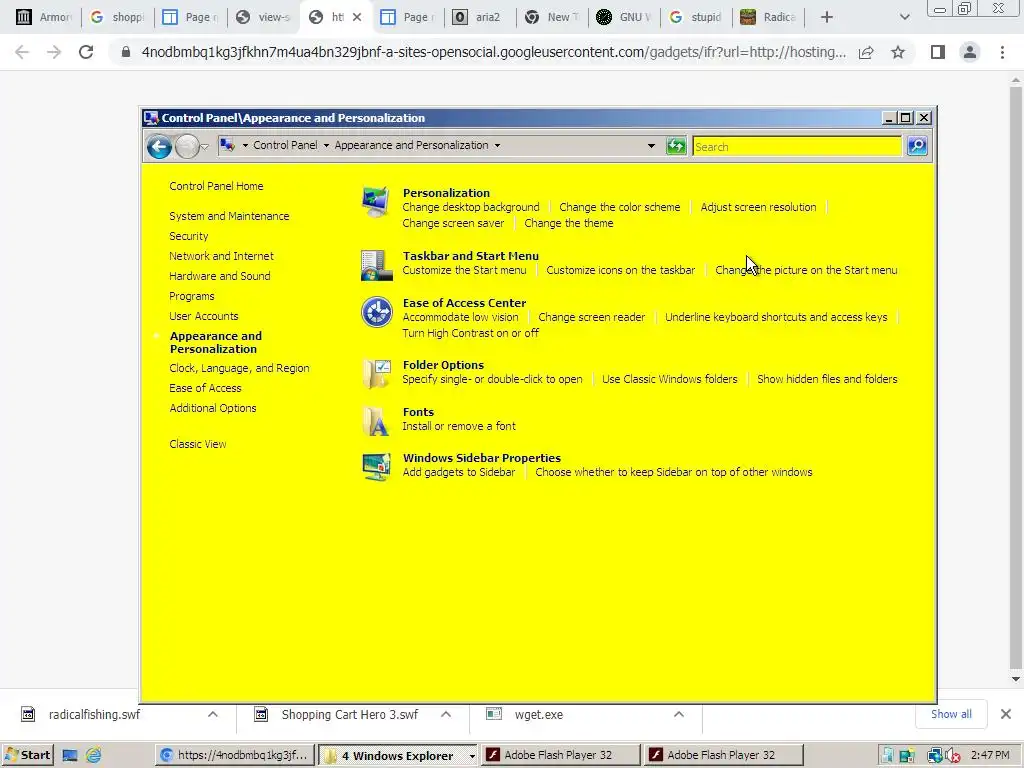Open Change the color scheme
The width and height of the screenshot is (1024, 768).
click(620, 207)
